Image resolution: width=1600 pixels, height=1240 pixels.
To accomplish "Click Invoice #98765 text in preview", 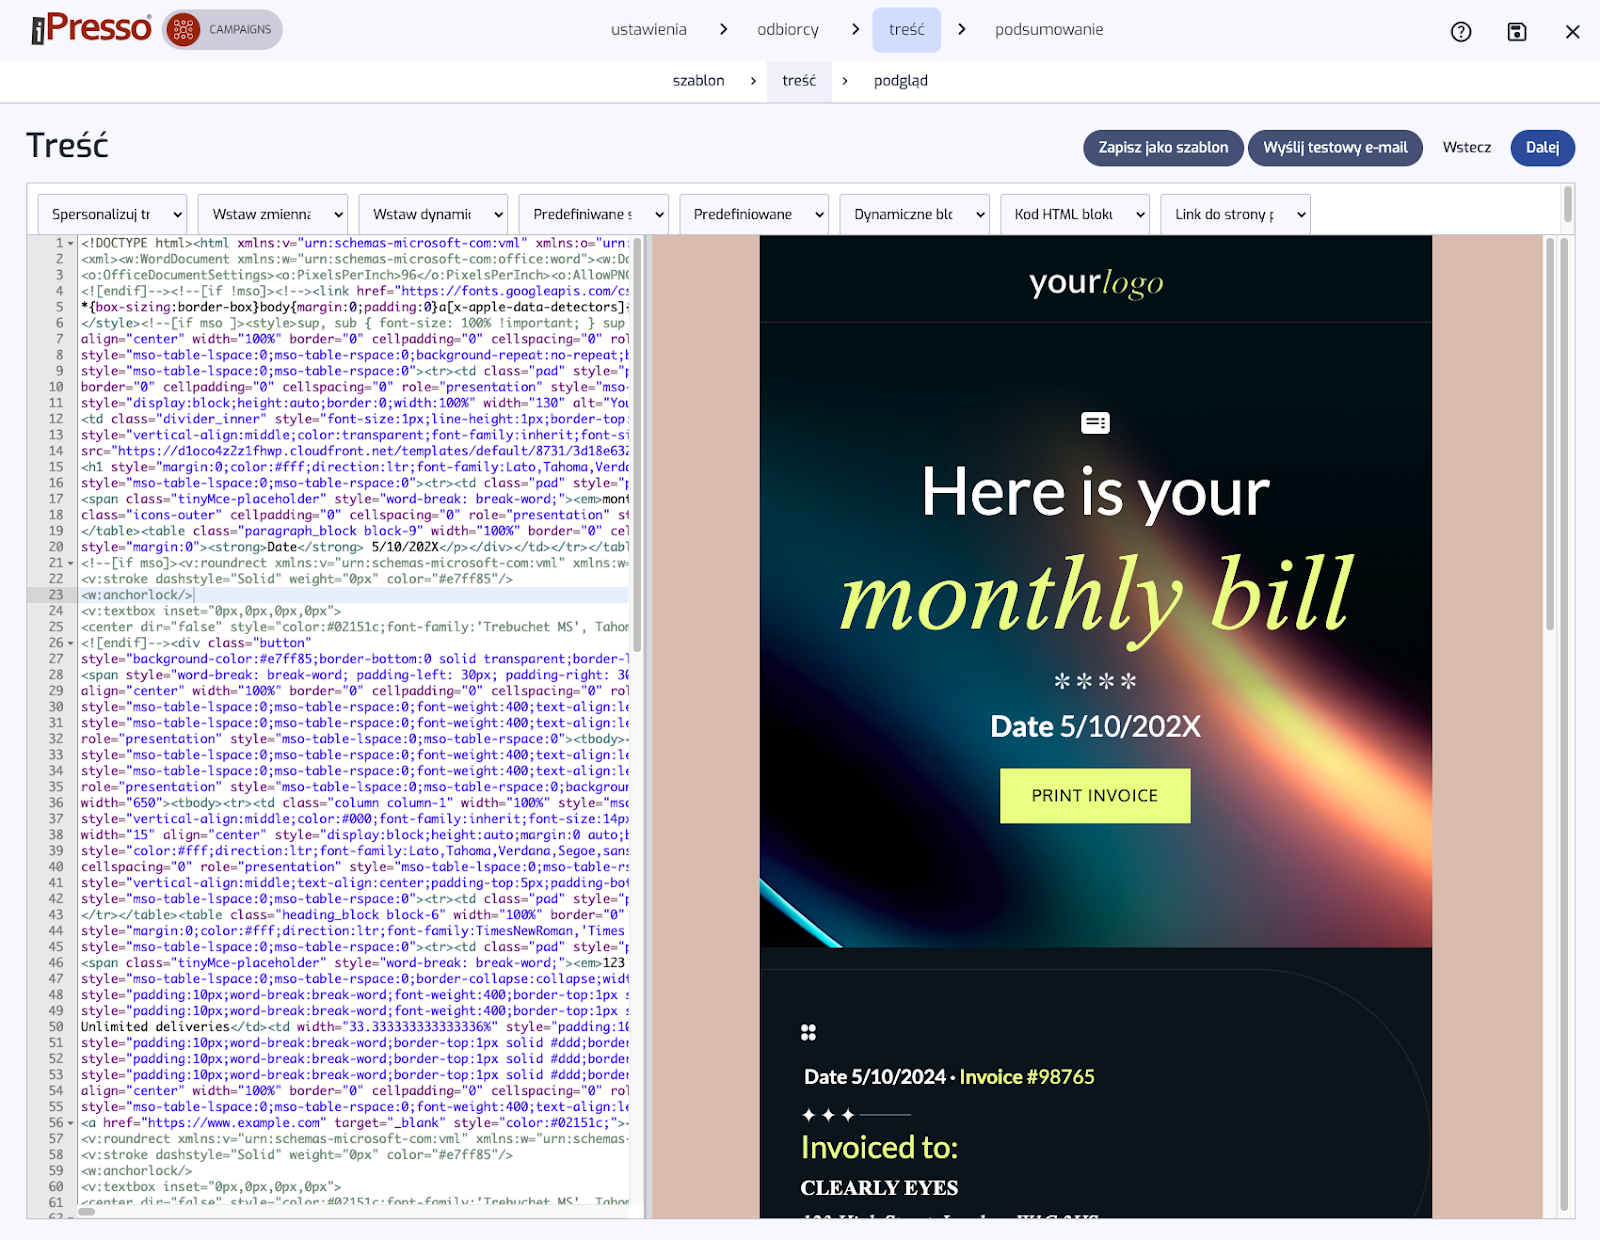I will tap(1027, 1077).
